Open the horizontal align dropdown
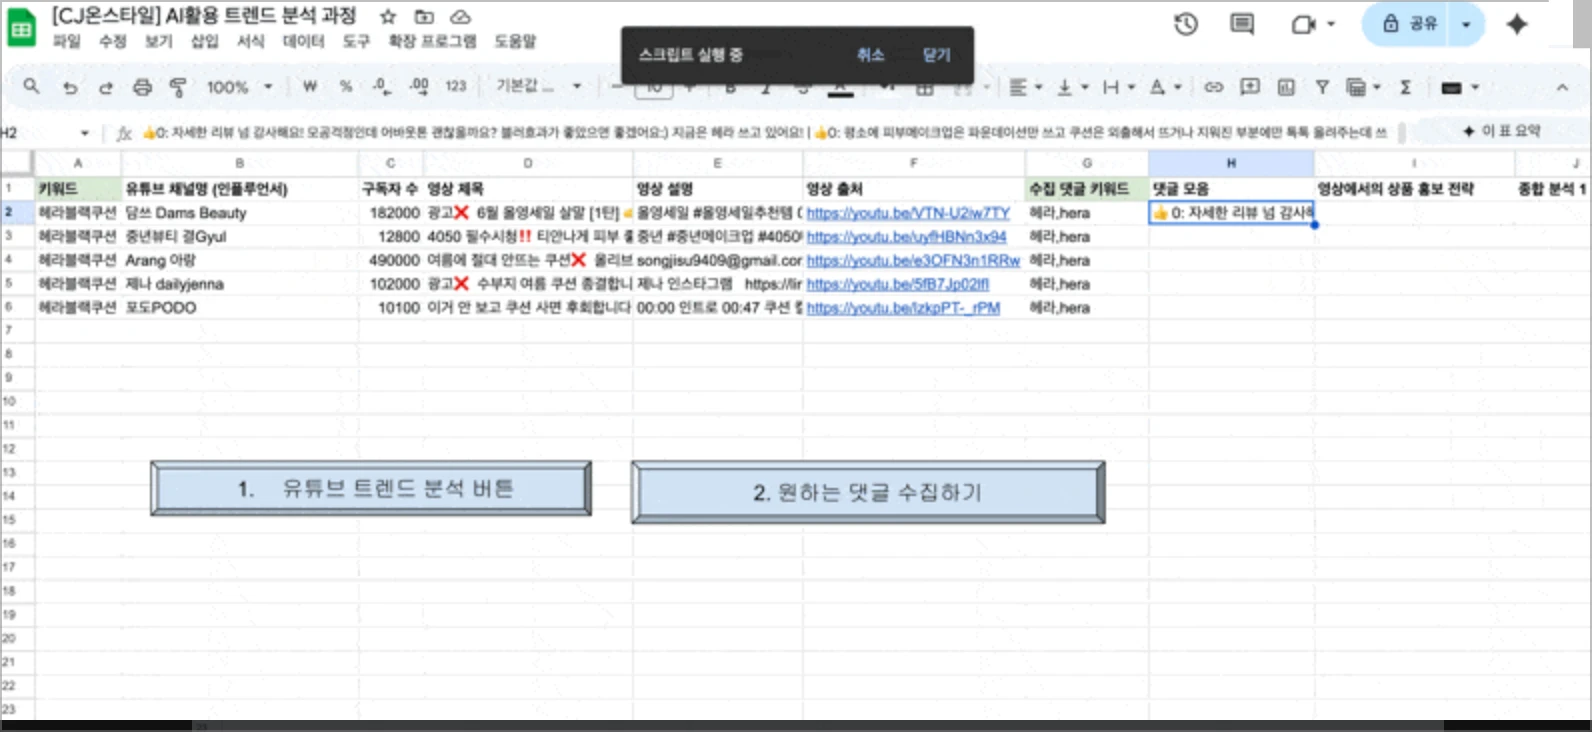 click(1025, 87)
